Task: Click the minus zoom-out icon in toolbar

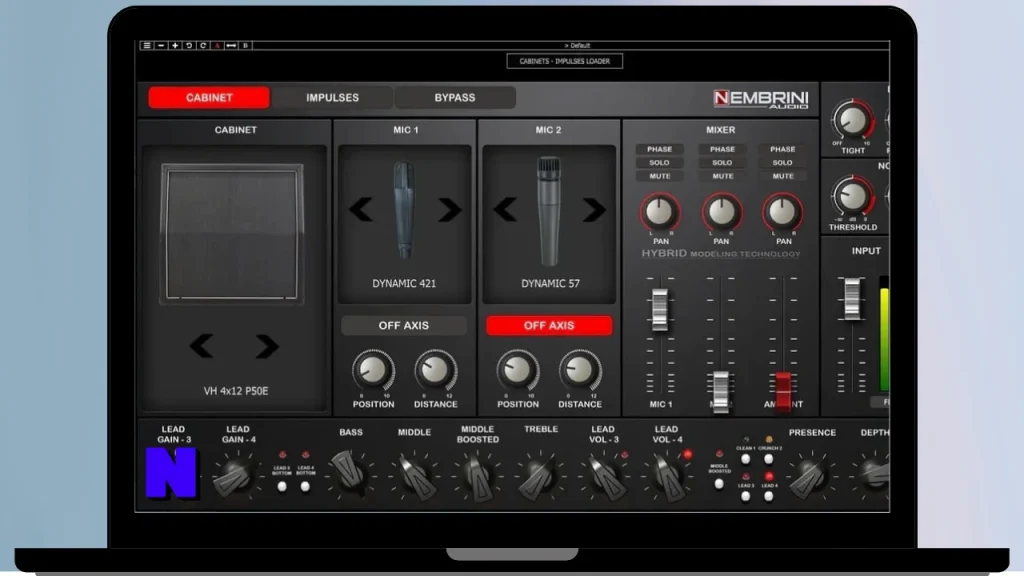Action: point(161,46)
